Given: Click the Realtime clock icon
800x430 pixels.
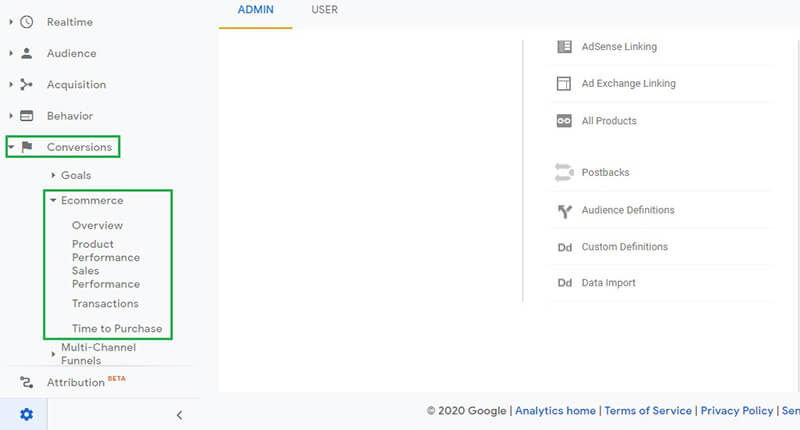Looking at the screenshot, I should point(27,22).
